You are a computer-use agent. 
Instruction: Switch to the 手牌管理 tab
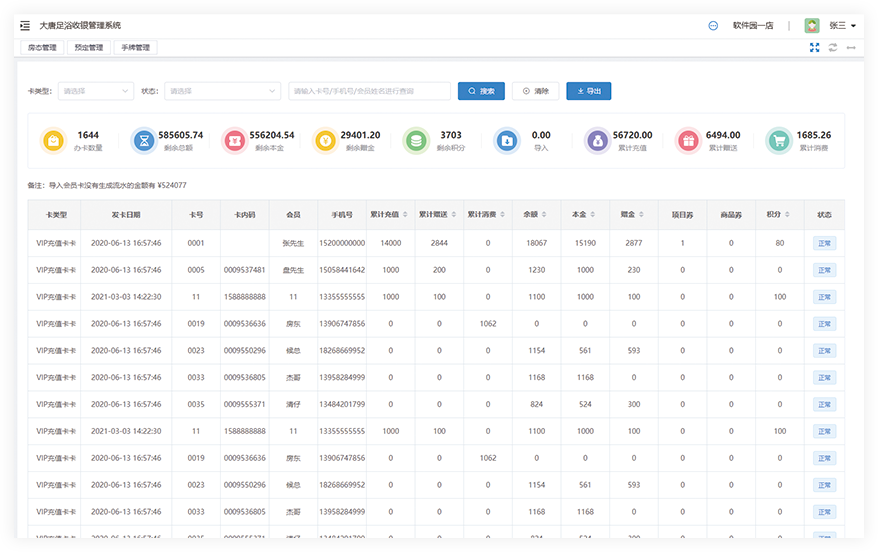click(135, 47)
